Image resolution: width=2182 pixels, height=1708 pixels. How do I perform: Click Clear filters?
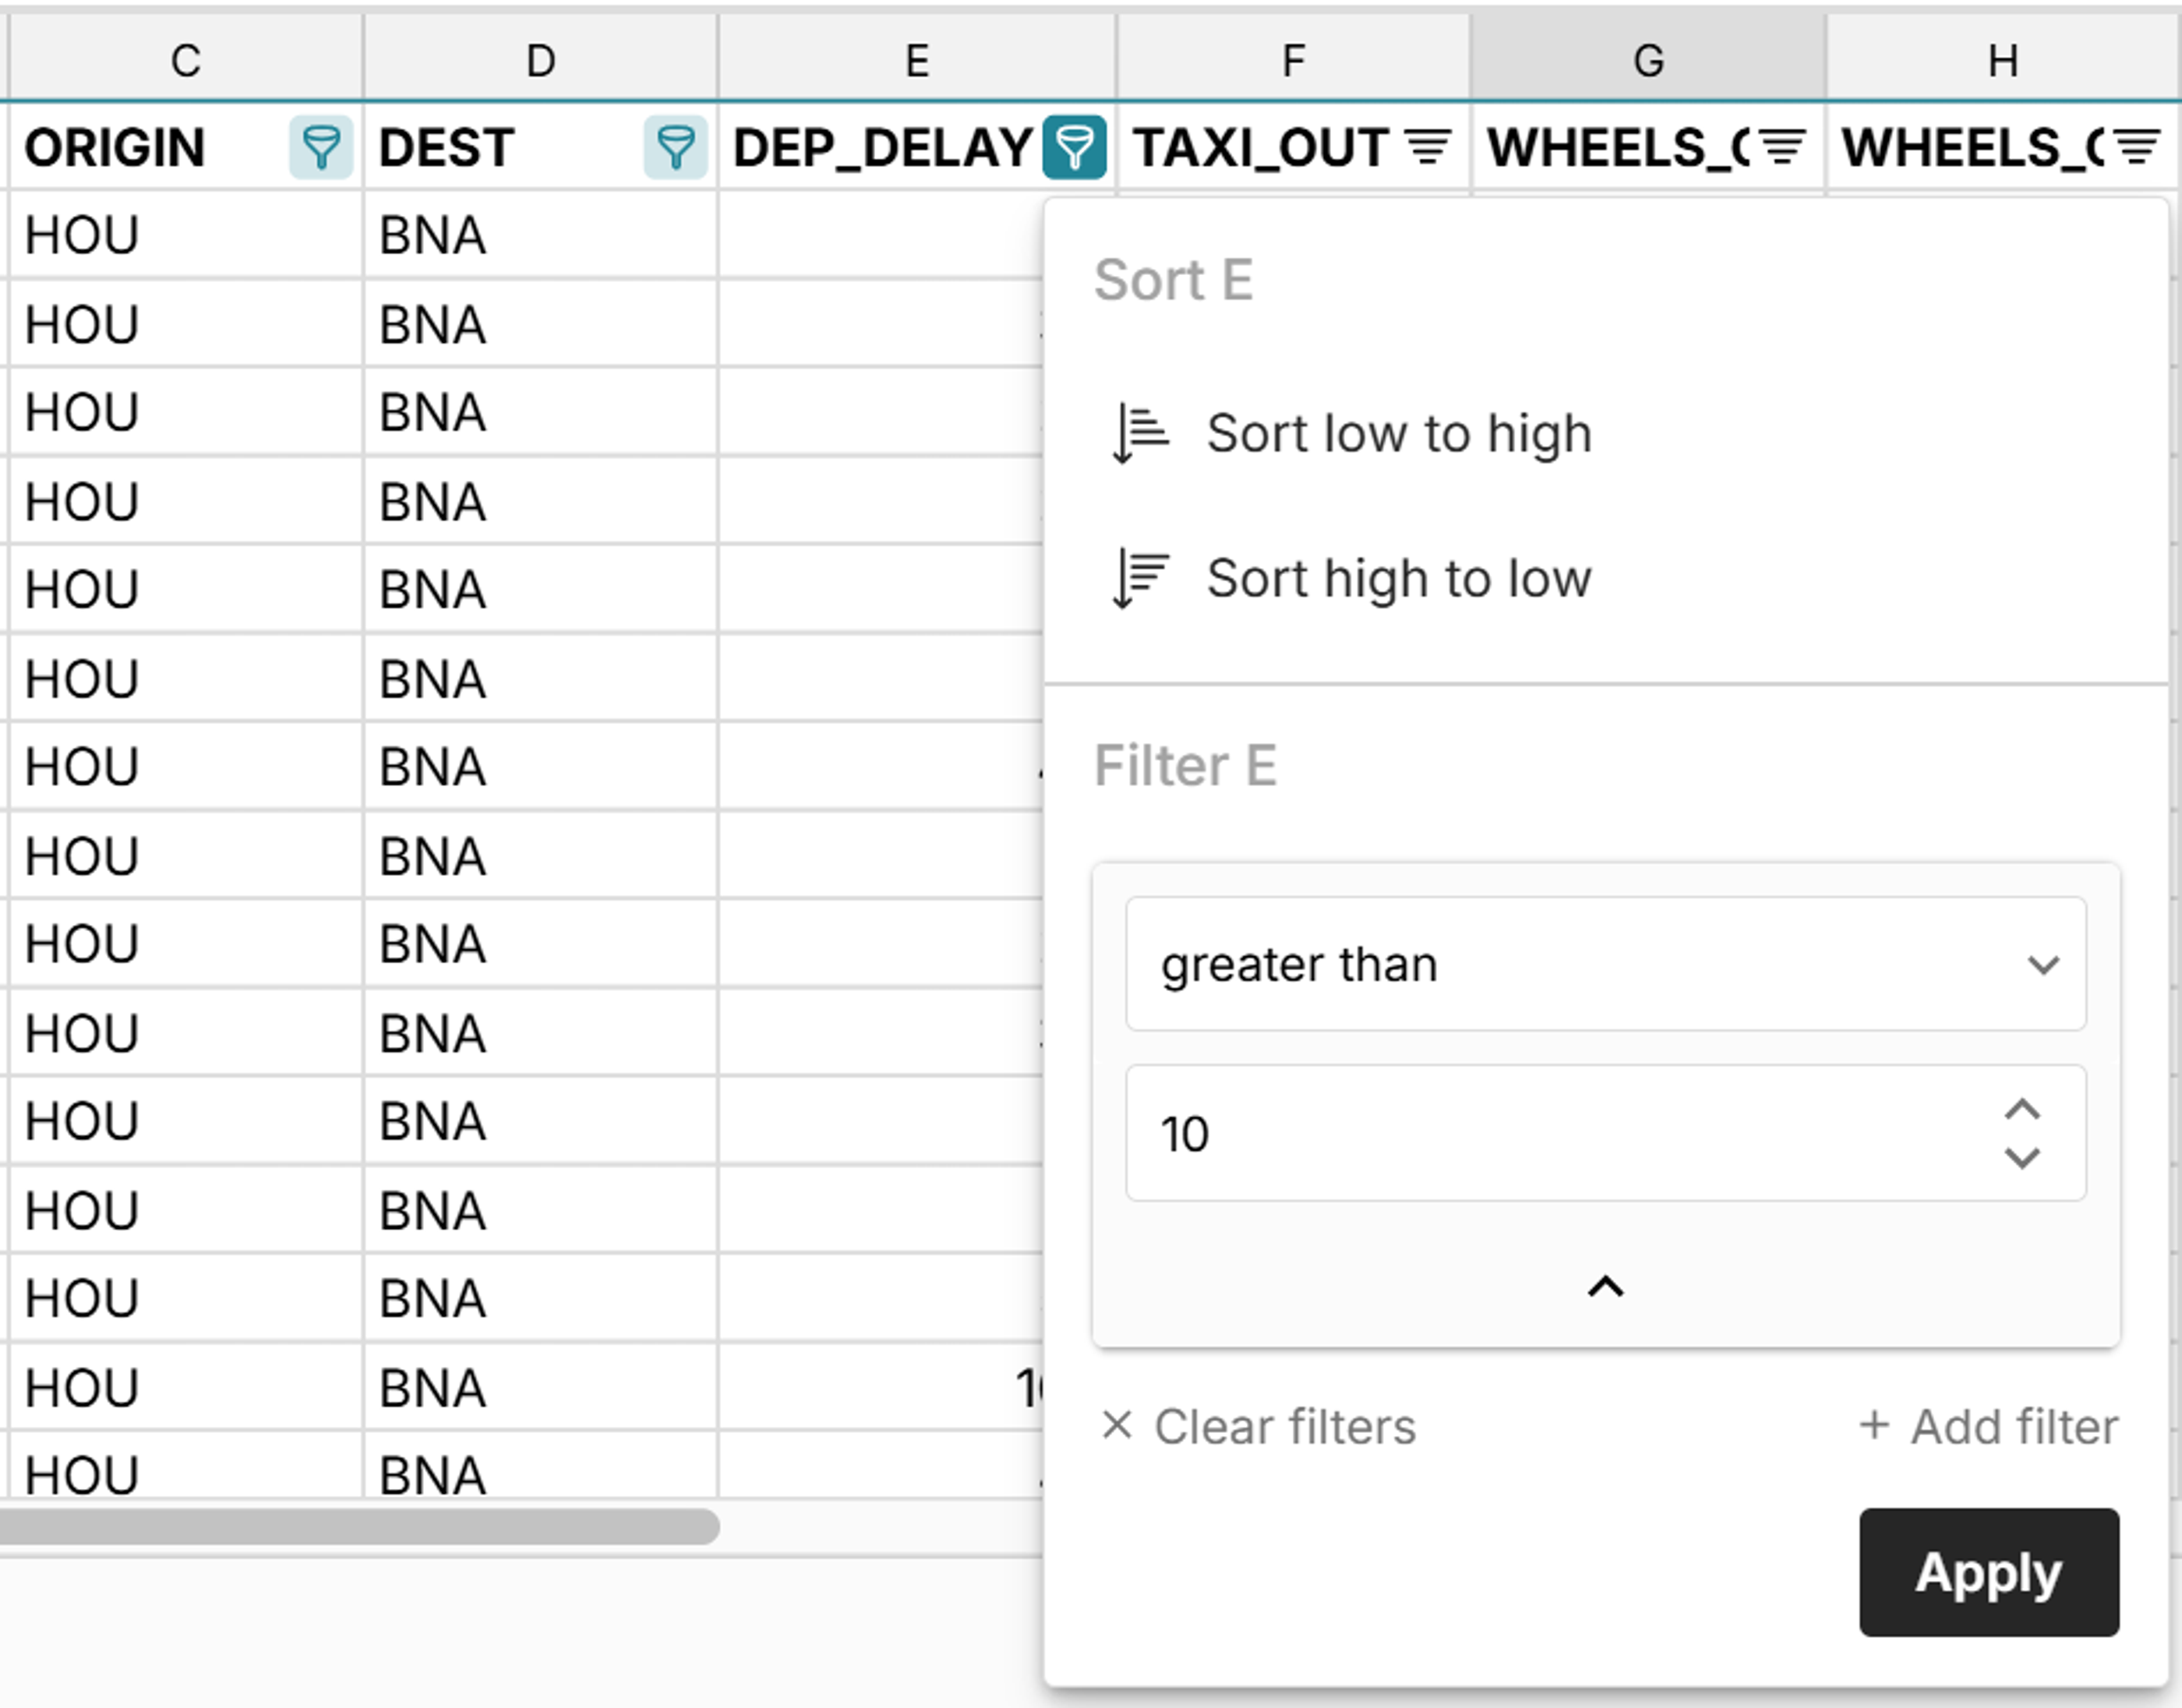[1258, 1427]
